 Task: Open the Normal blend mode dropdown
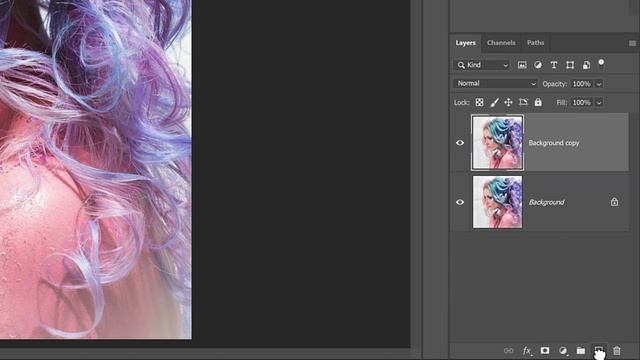point(495,84)
